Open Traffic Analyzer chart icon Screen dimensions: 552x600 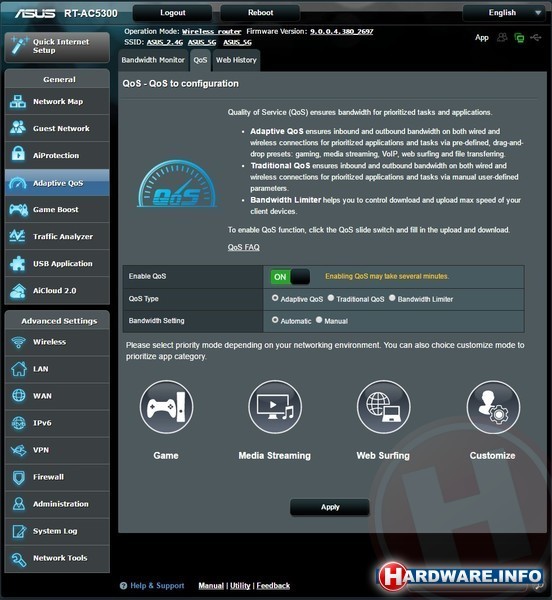18,236
